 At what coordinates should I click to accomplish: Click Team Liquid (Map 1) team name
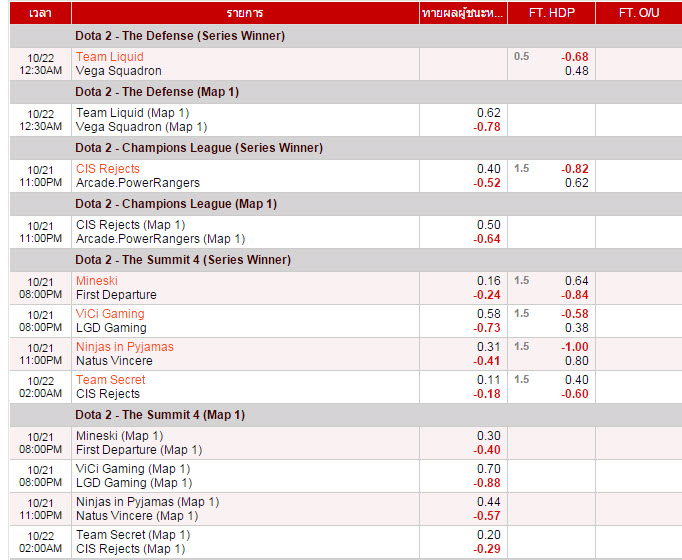click(133, 113)
